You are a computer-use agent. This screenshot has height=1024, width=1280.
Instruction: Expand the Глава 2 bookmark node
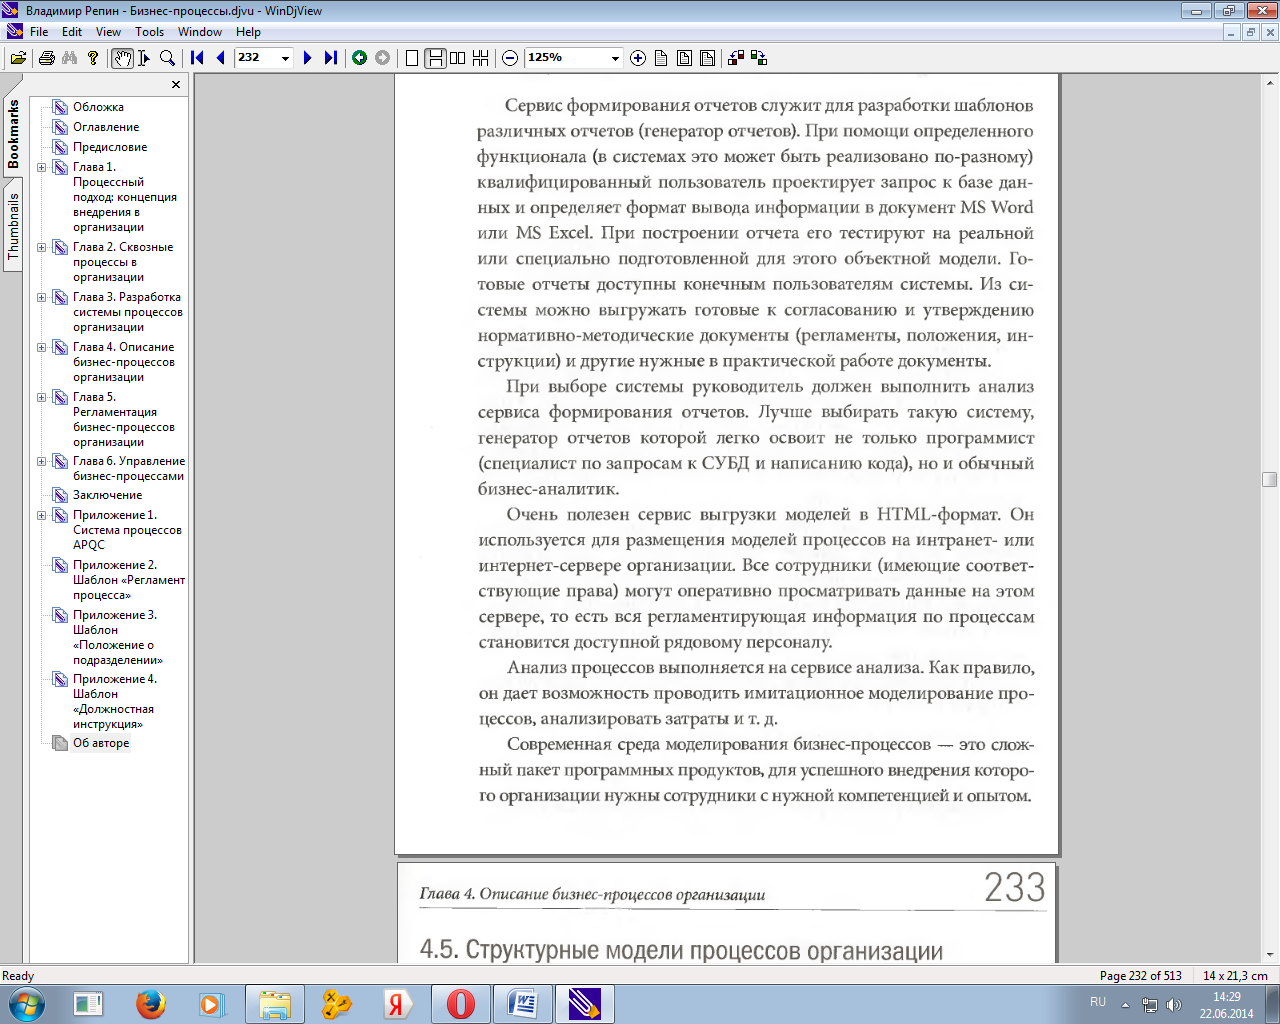(x=41, y=247)
